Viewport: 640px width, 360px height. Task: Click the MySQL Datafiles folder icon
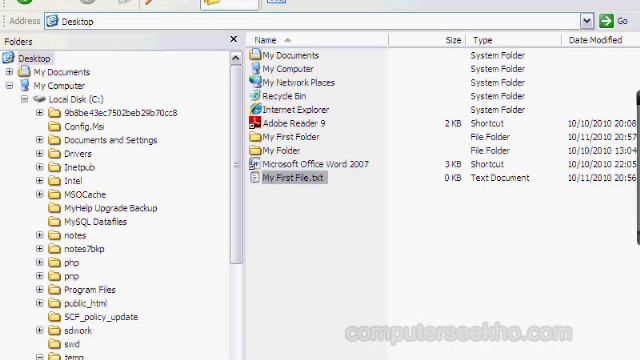[x=54, y=222]
